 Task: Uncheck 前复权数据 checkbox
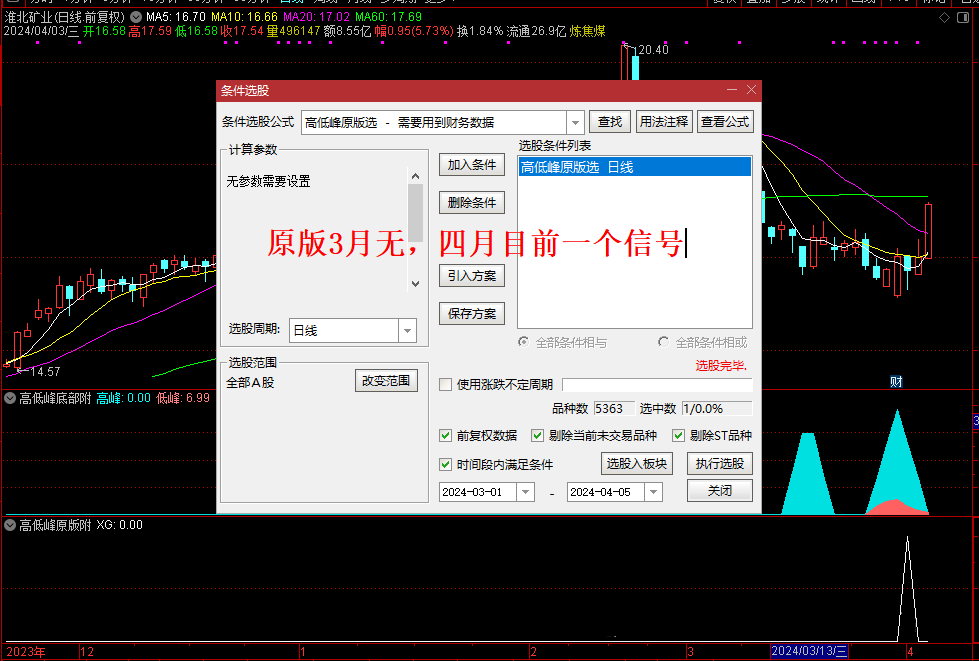[x=445, y=436]
